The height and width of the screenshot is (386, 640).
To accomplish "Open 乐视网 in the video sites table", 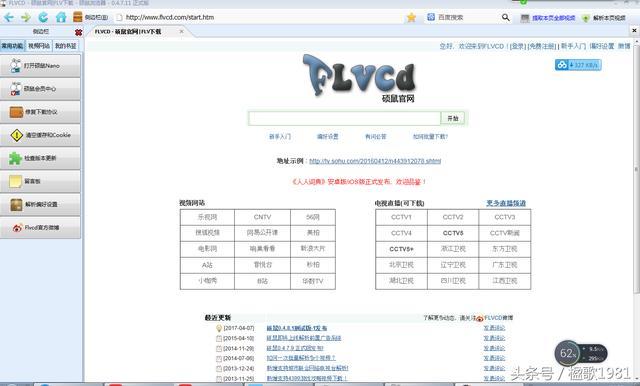I will coord(207,217).
